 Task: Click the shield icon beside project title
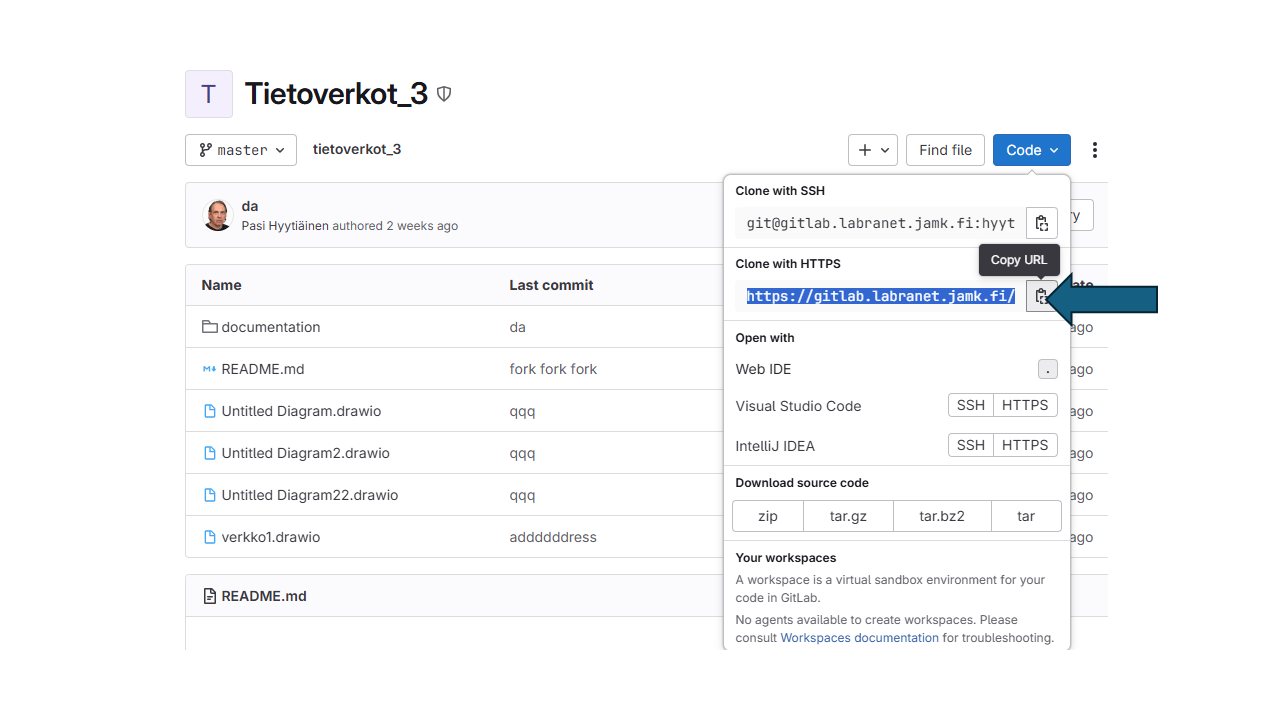pos(444,94)
